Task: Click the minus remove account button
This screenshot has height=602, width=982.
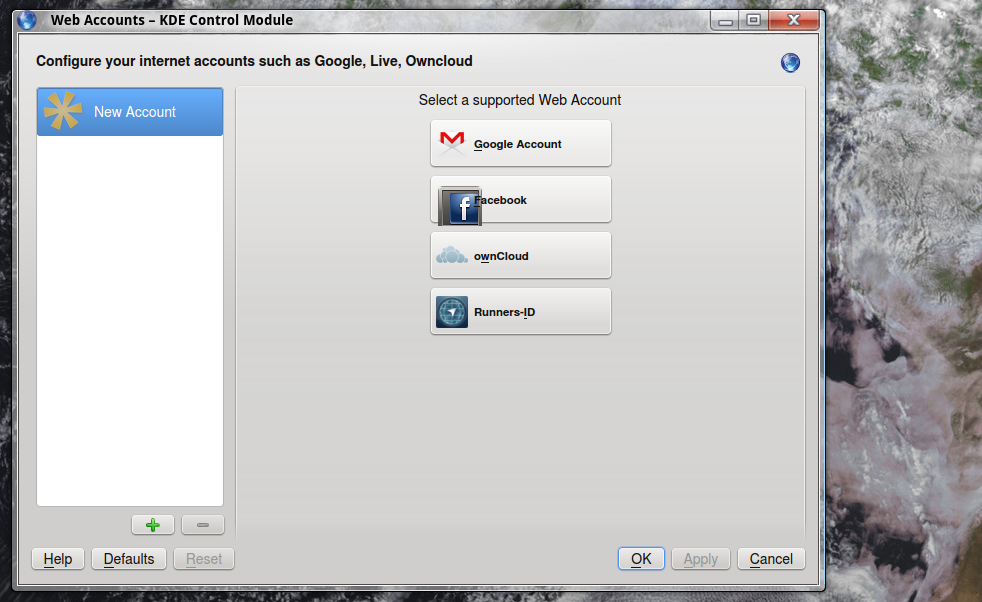Action: 203,525
